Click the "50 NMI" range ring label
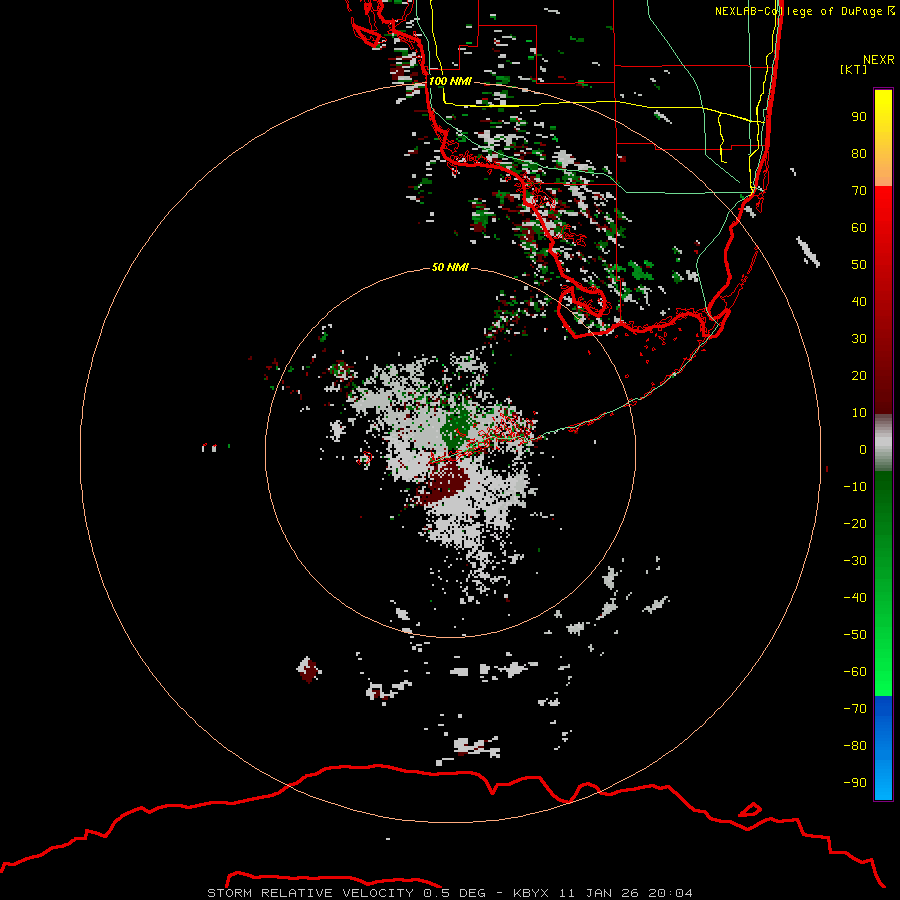The image size is (900, 900). click(450, 267)
